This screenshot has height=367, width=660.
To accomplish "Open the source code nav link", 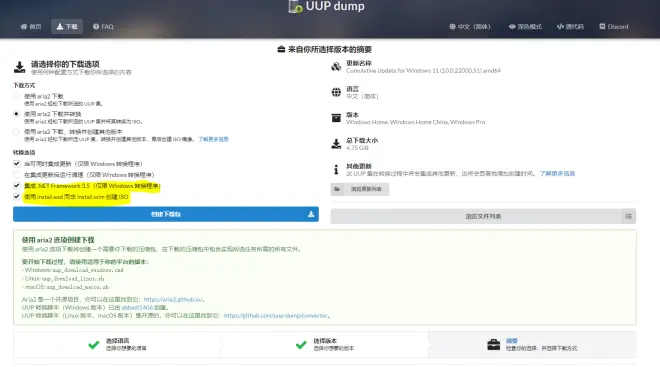I will 570,27.
